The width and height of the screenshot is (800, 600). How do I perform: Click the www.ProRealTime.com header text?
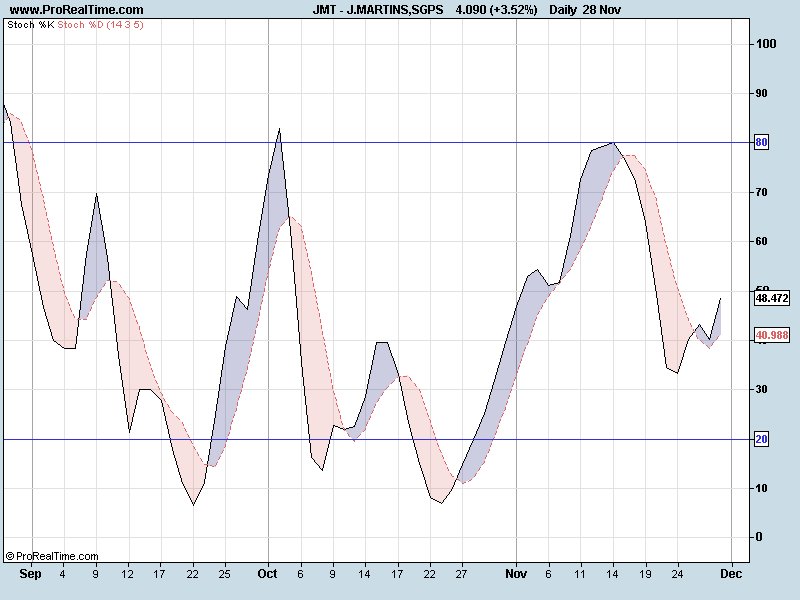pos(77,10)
